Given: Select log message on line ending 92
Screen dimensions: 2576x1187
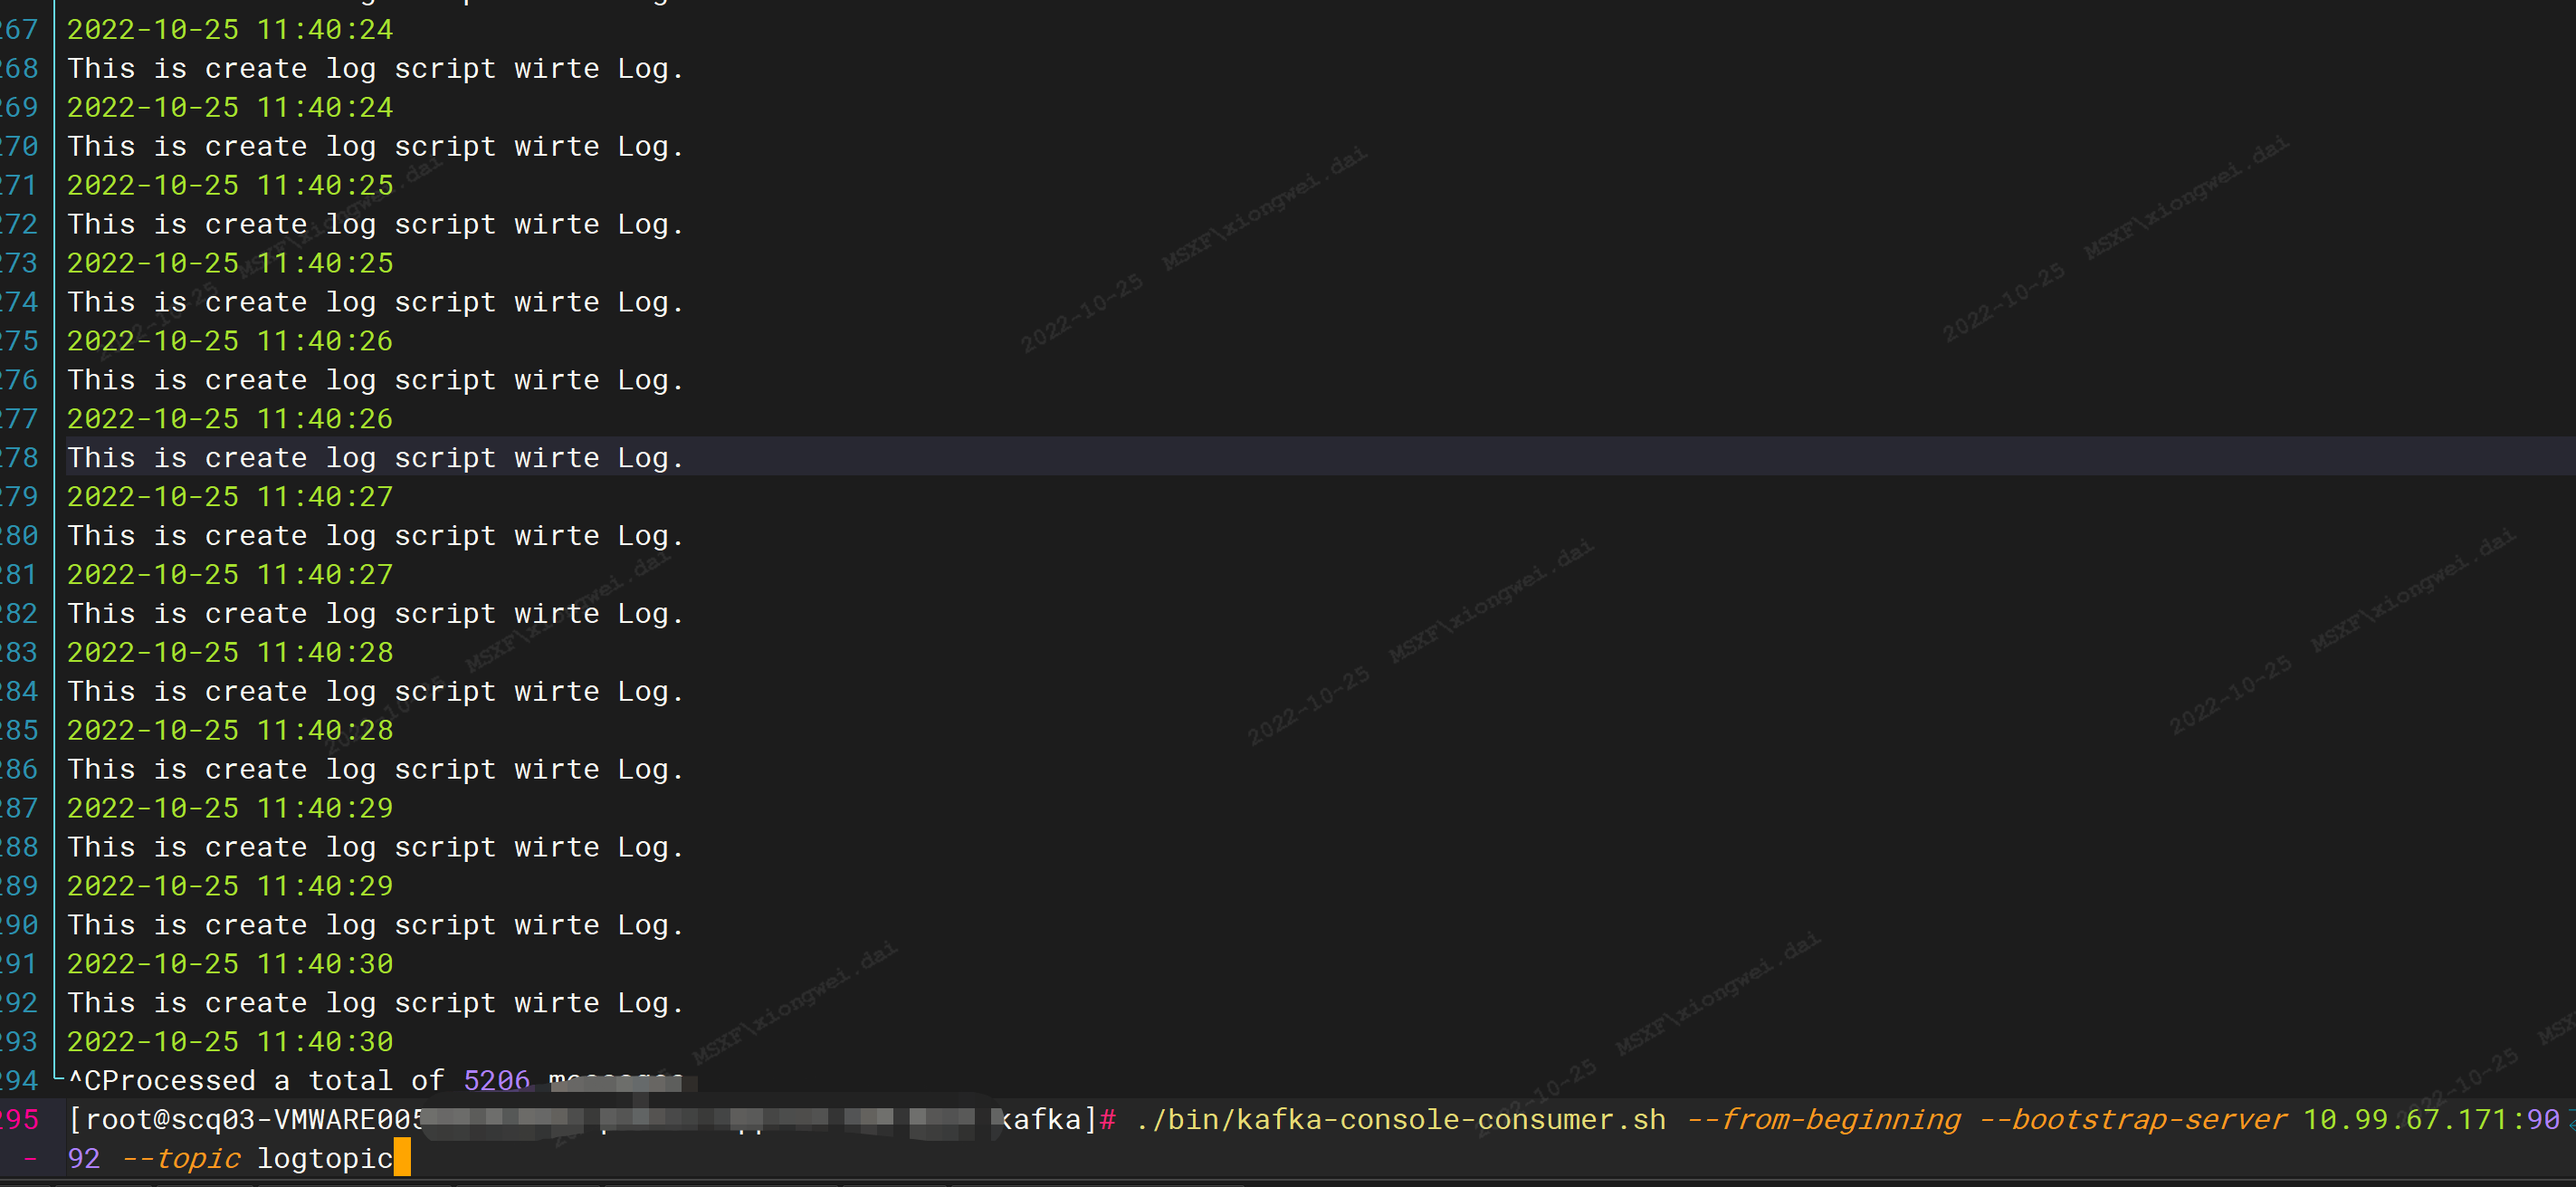Looking at the screenshot, I should (x=375, y=1003).
